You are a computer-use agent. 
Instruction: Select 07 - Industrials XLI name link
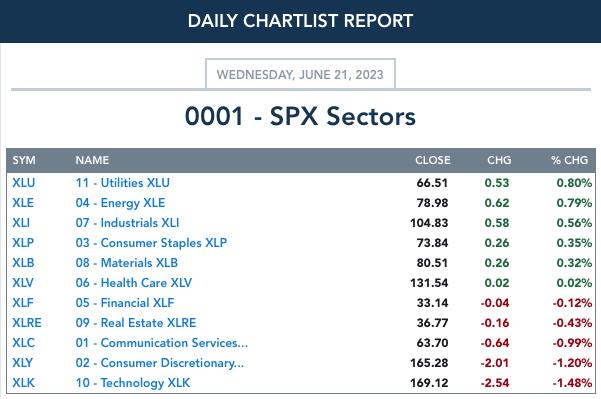[x=127, y=223]
